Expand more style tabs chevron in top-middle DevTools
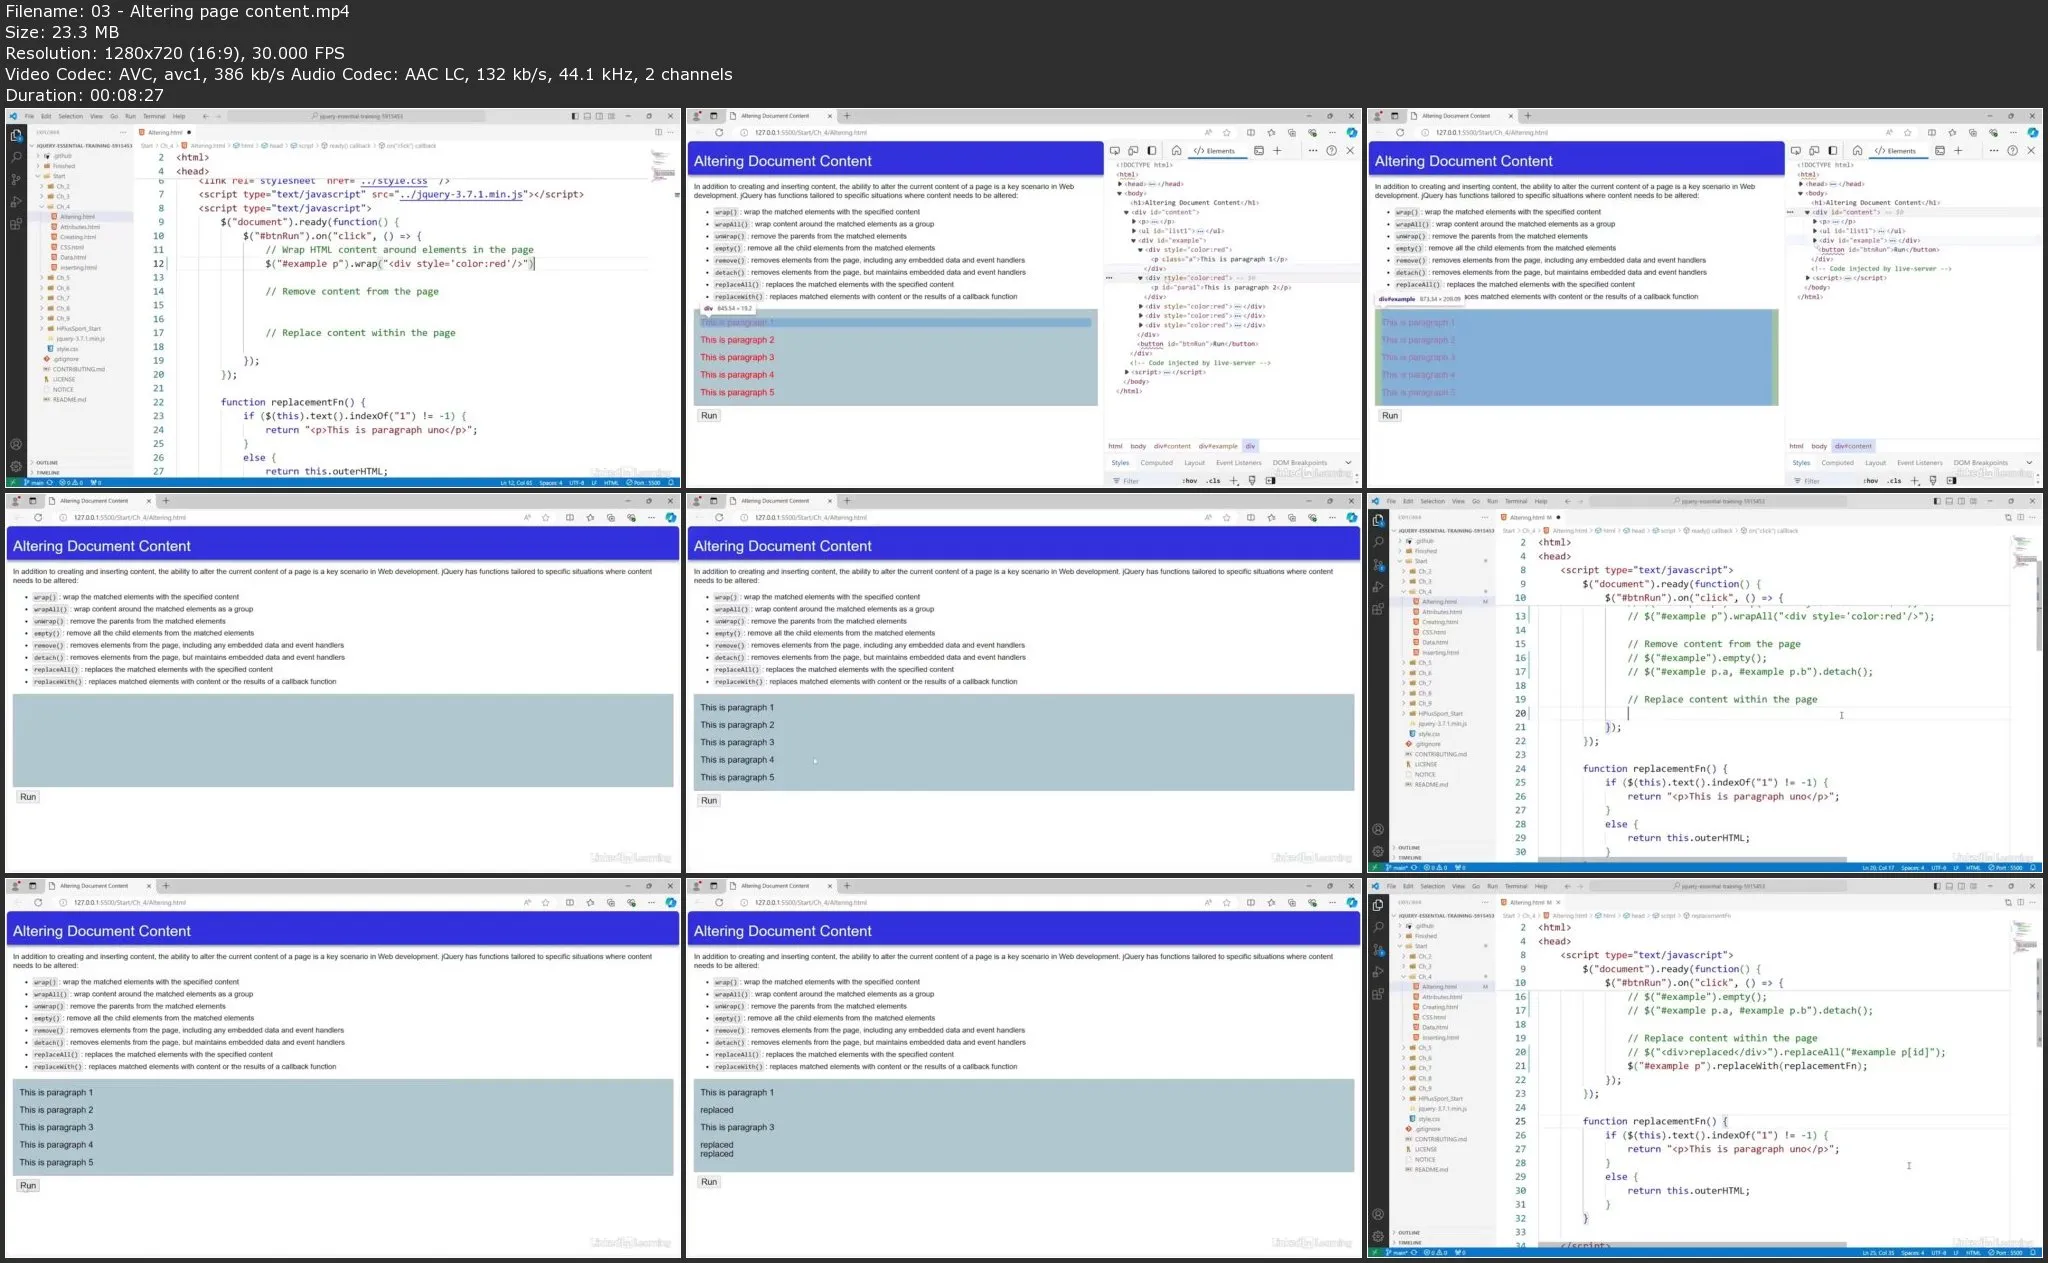 [x=1348, y=463]
